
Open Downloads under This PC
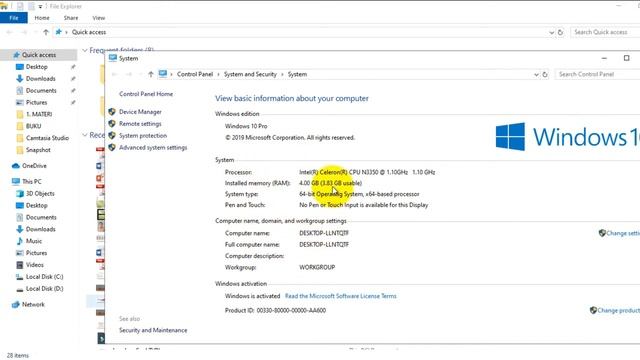40,229
